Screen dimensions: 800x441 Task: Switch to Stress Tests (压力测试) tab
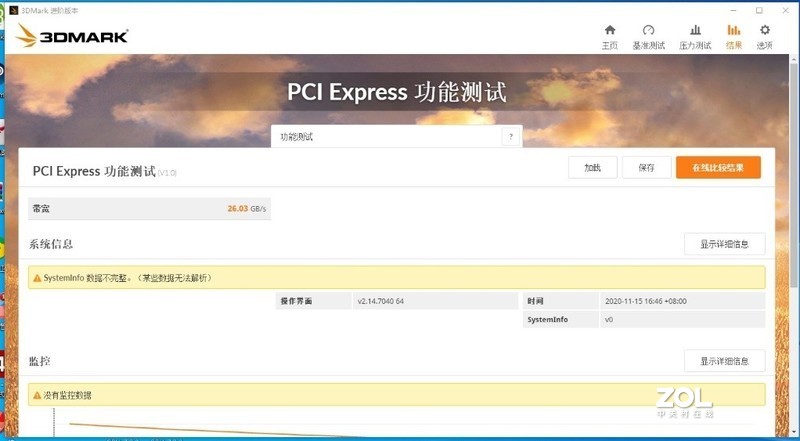[x=695, y=37]
